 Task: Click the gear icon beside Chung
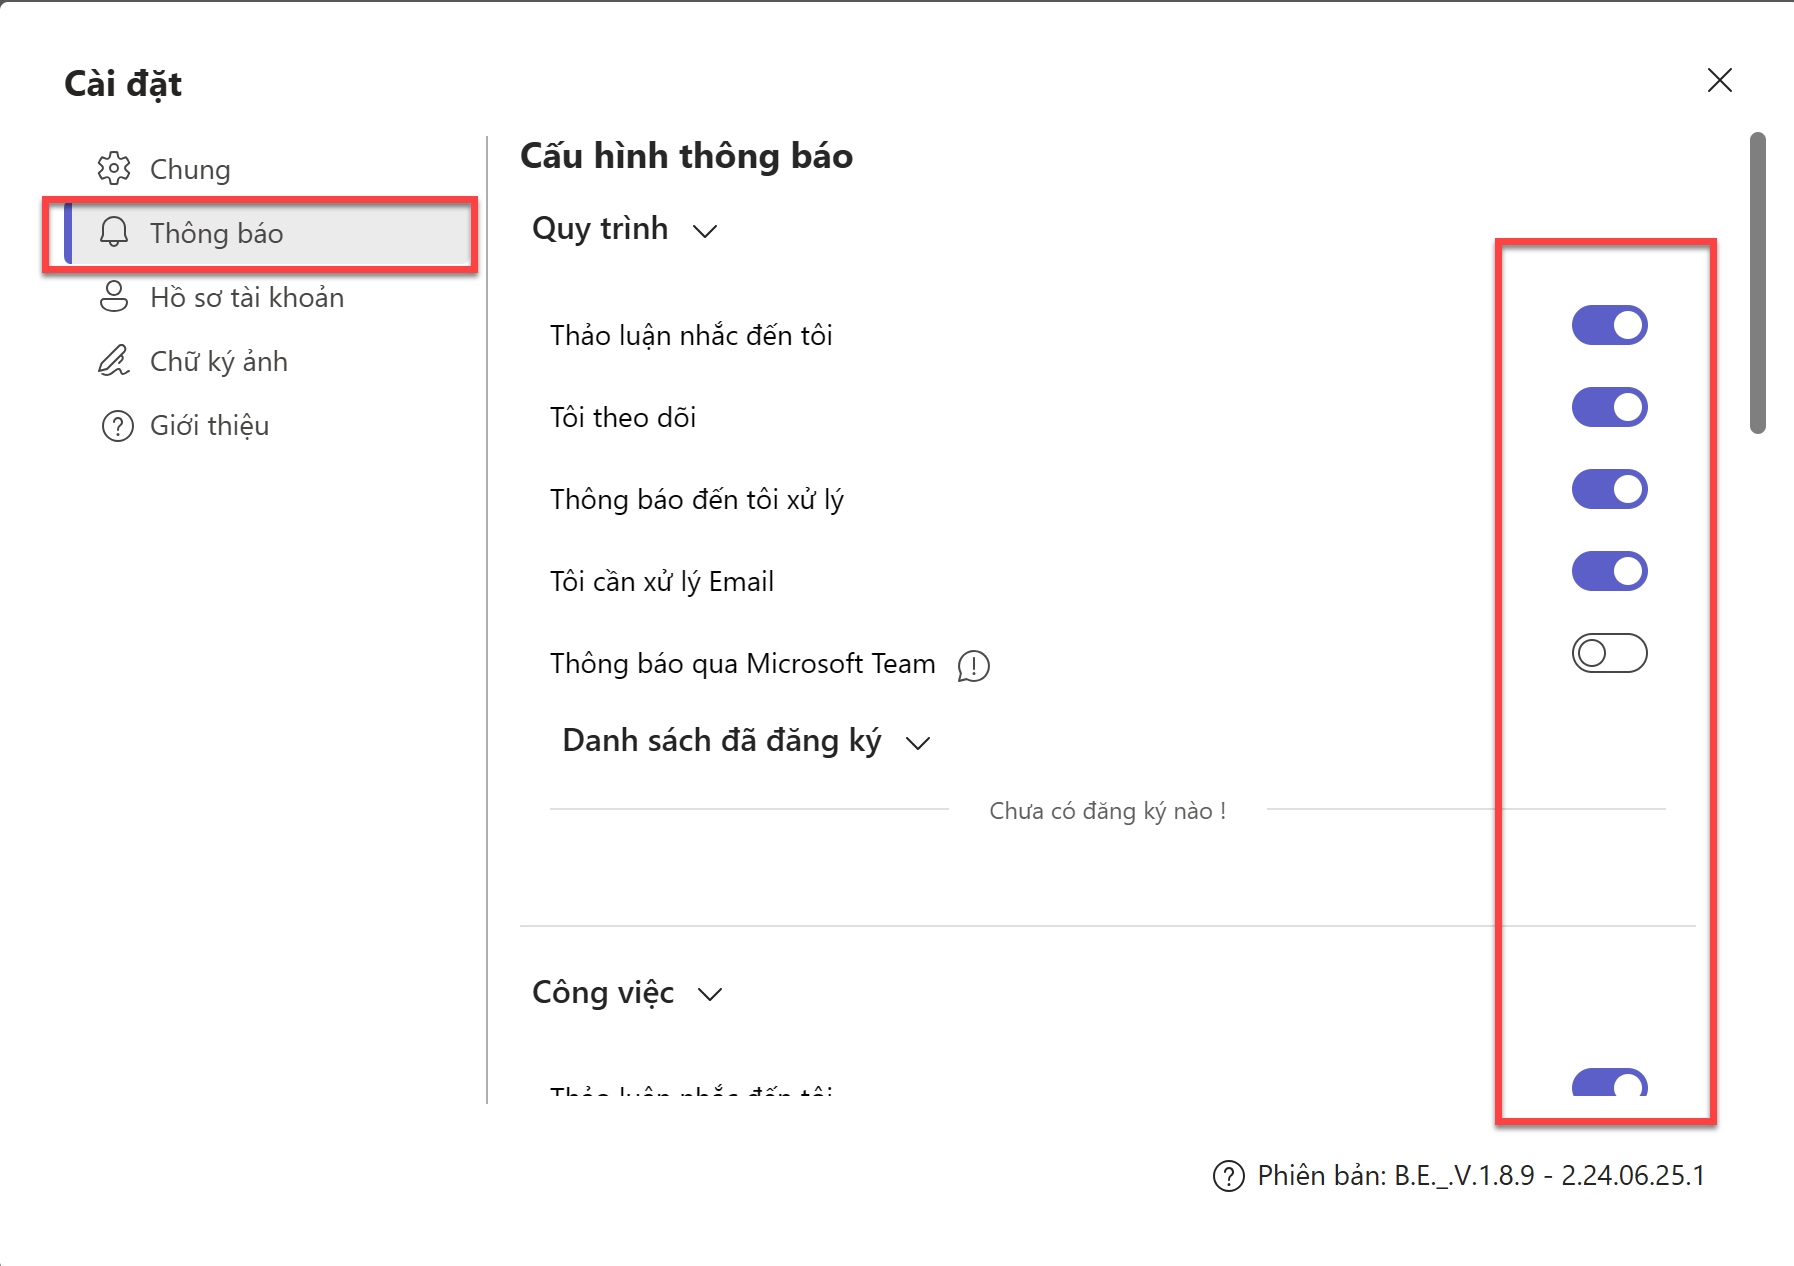coord(114,169)
